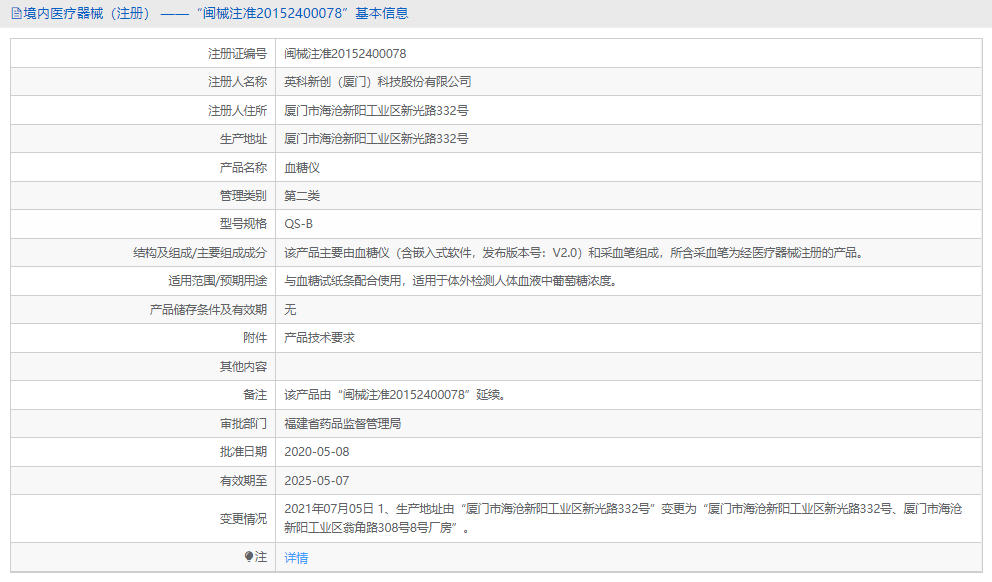Select the approval date 2020-05-08 cell

[x=319, y=451]
